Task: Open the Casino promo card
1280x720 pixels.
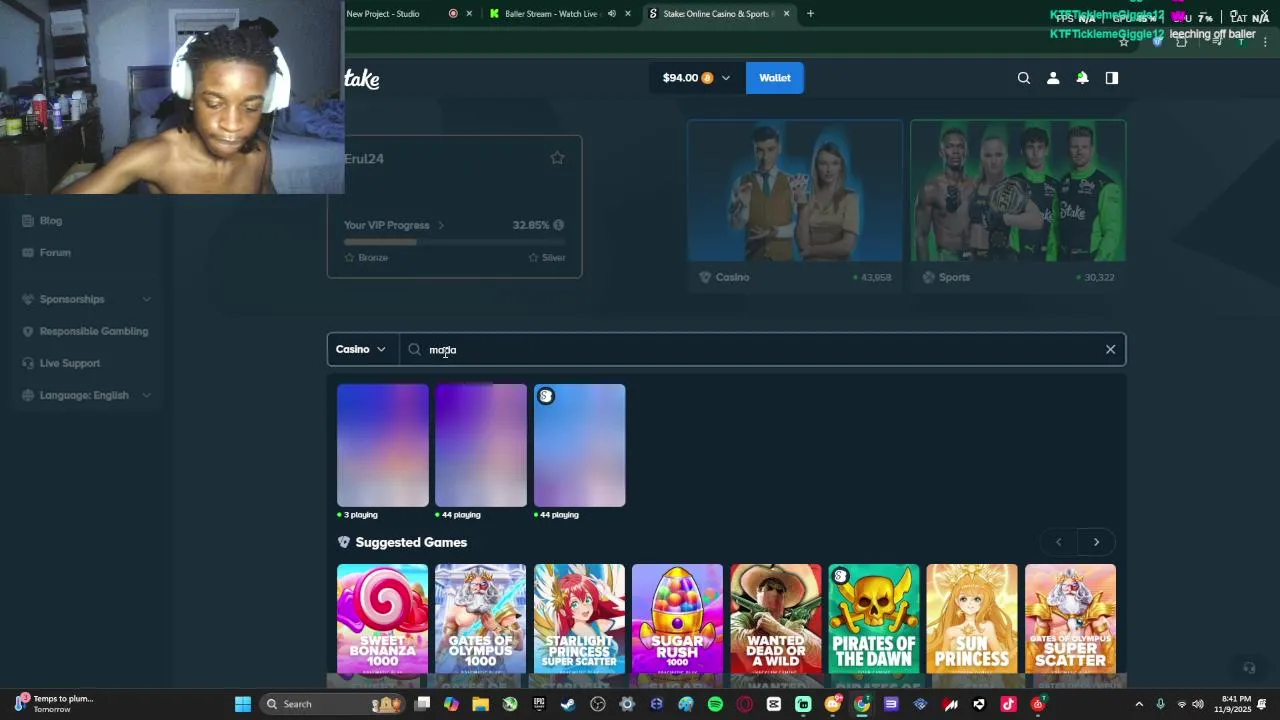Action: 795,205
